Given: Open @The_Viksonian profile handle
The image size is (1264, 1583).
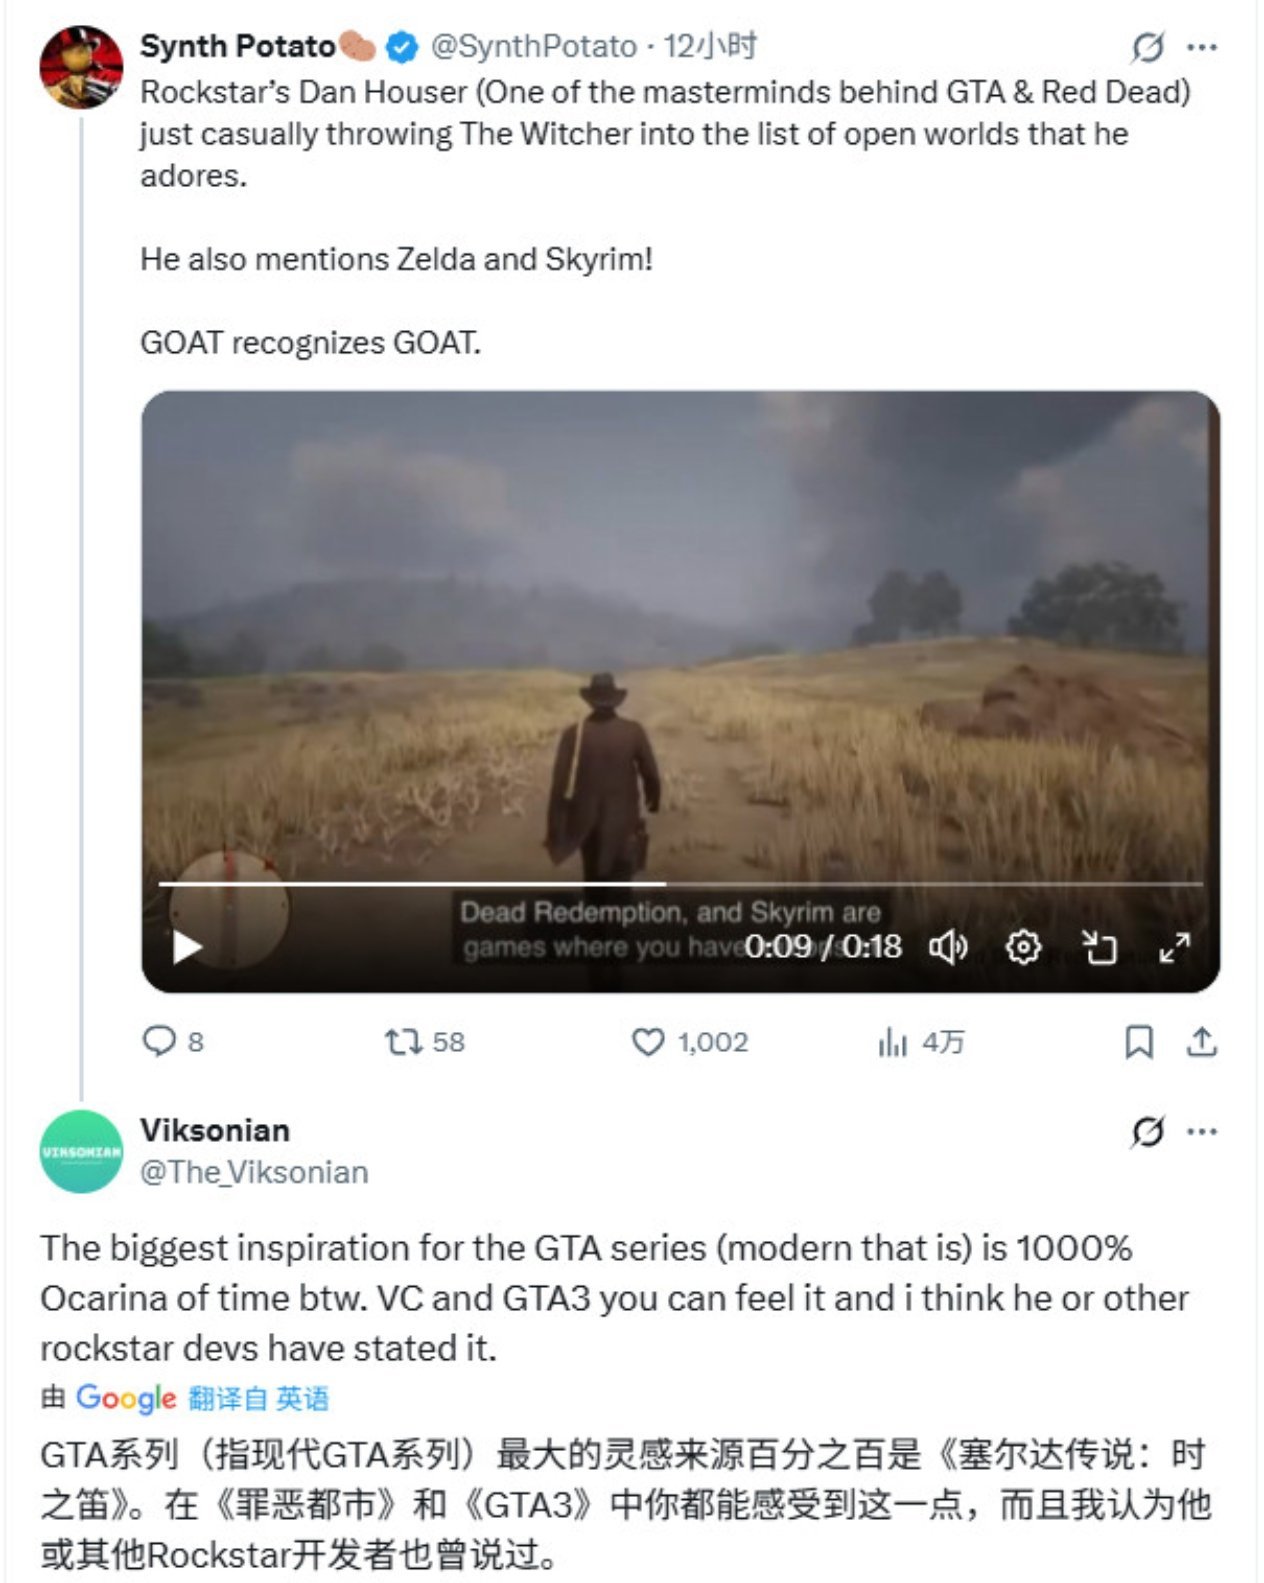Looking at the screenshot, I should point(254,1172).
